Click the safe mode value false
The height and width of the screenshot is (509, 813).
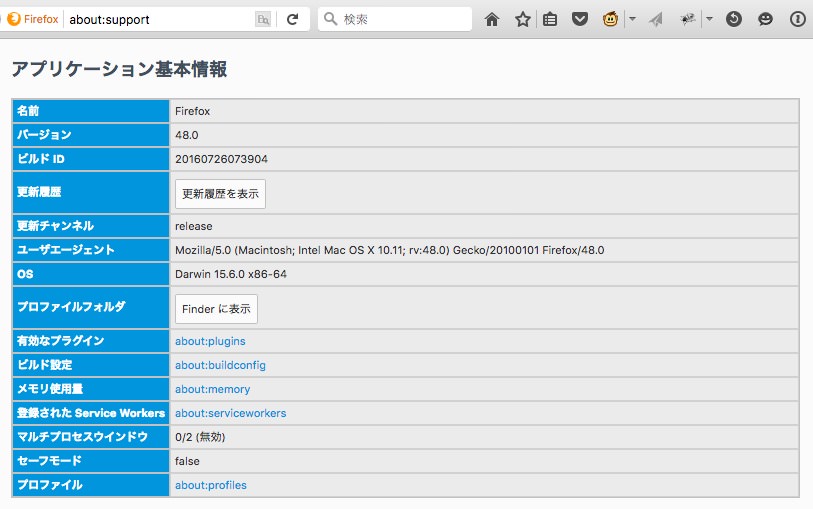187,461
